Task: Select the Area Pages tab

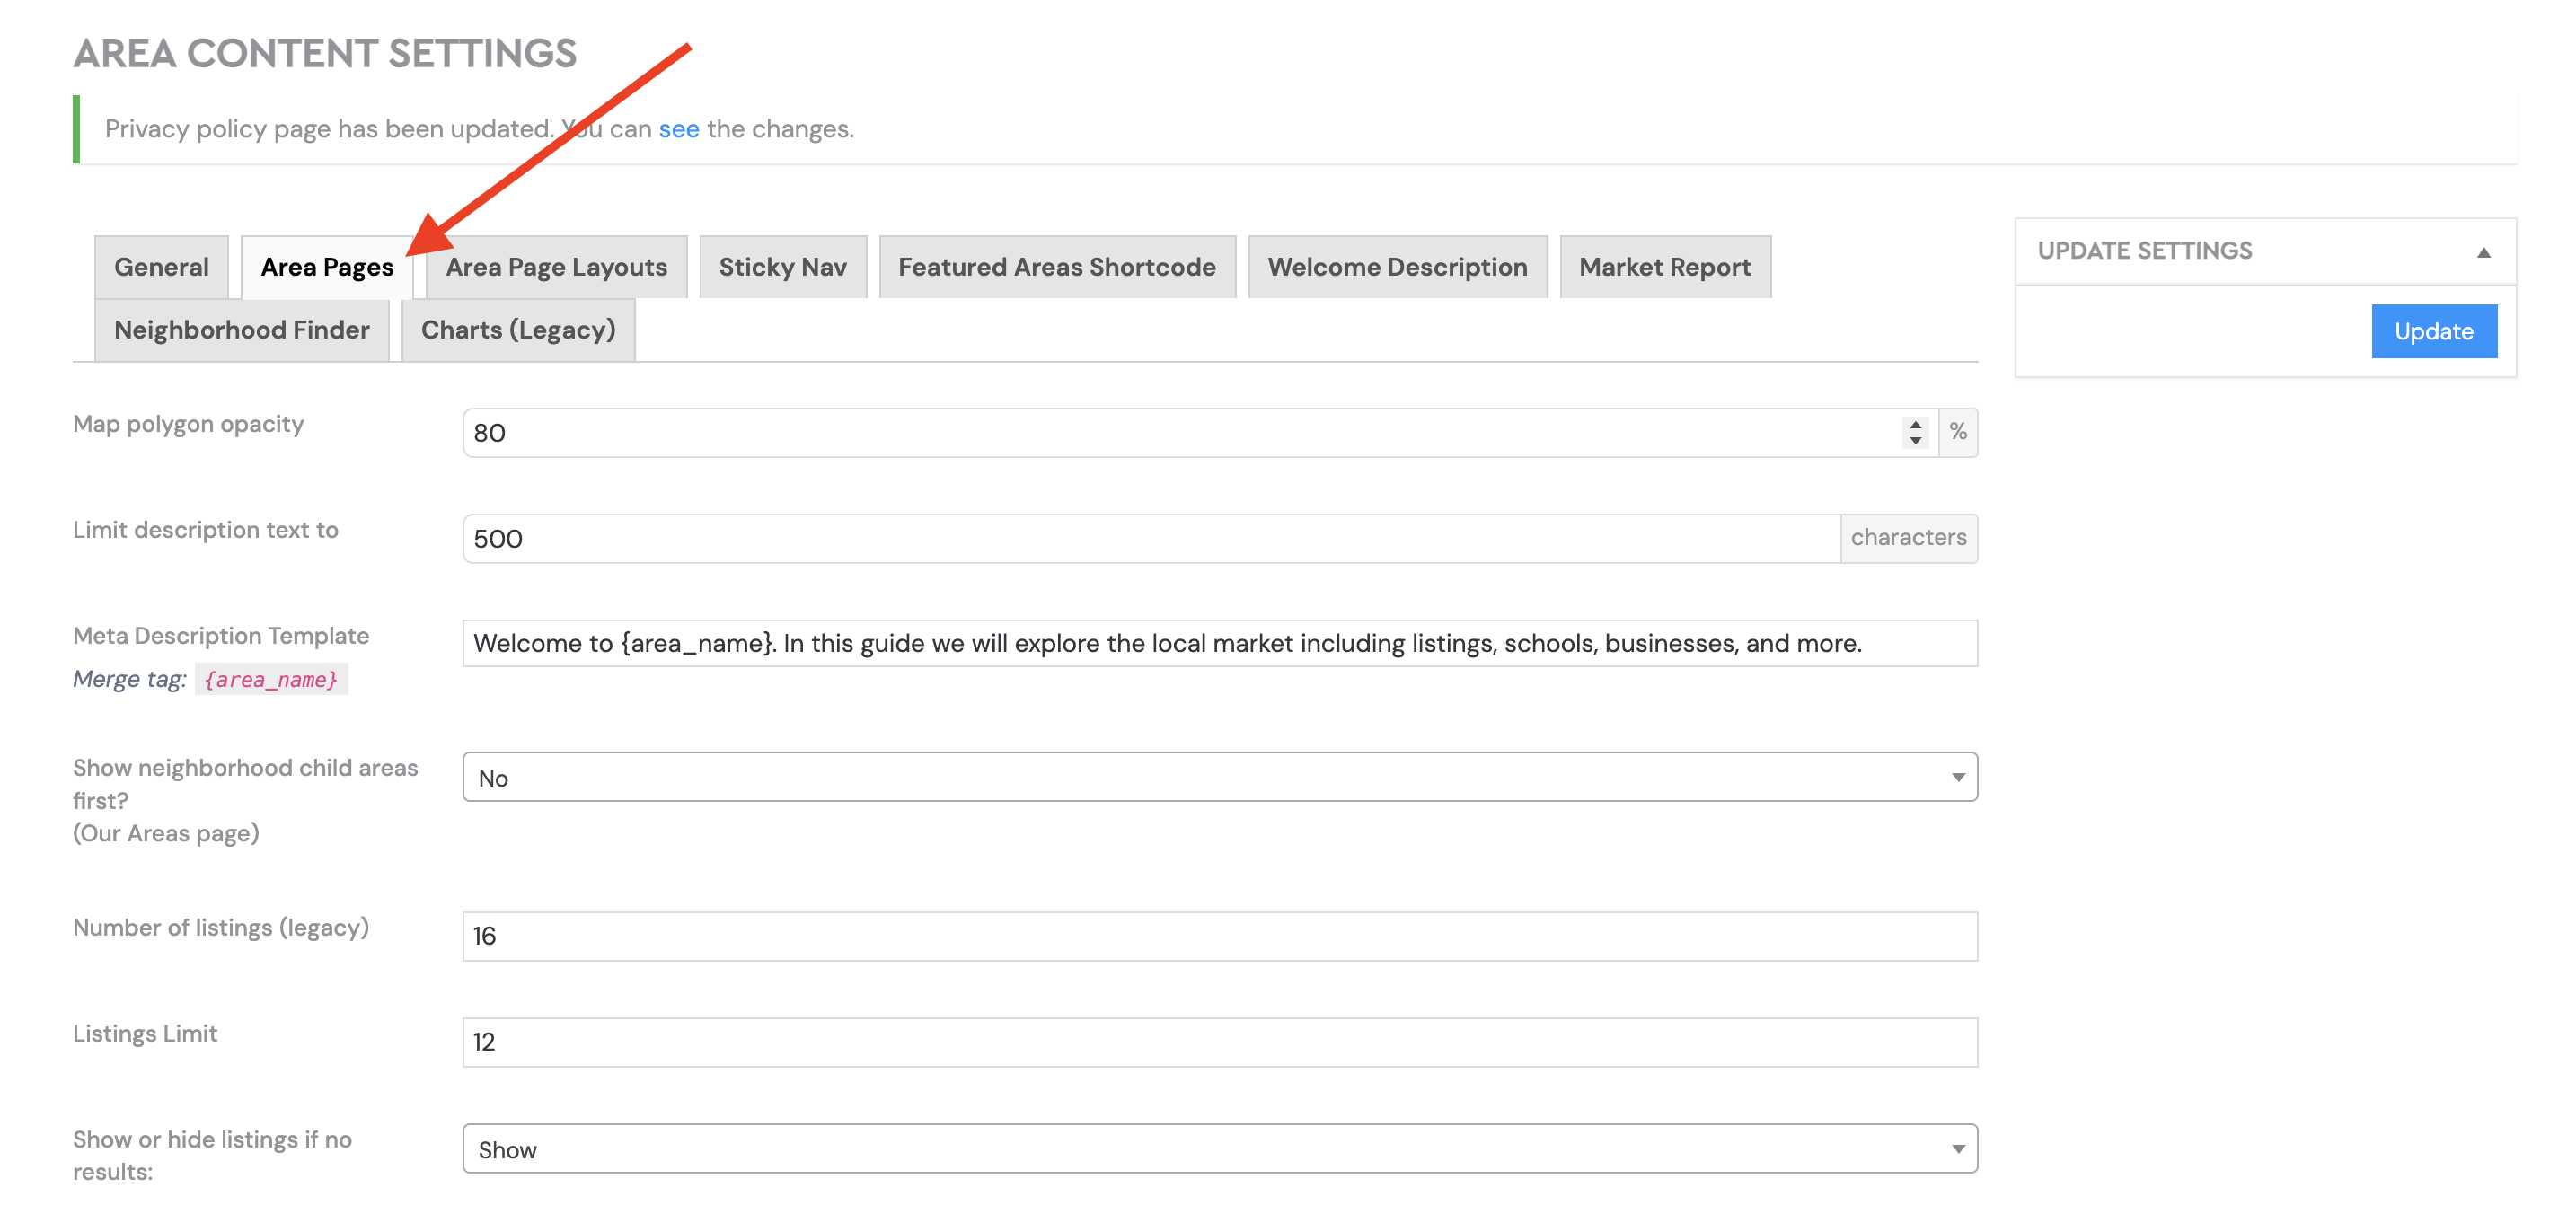Action: 327,267
